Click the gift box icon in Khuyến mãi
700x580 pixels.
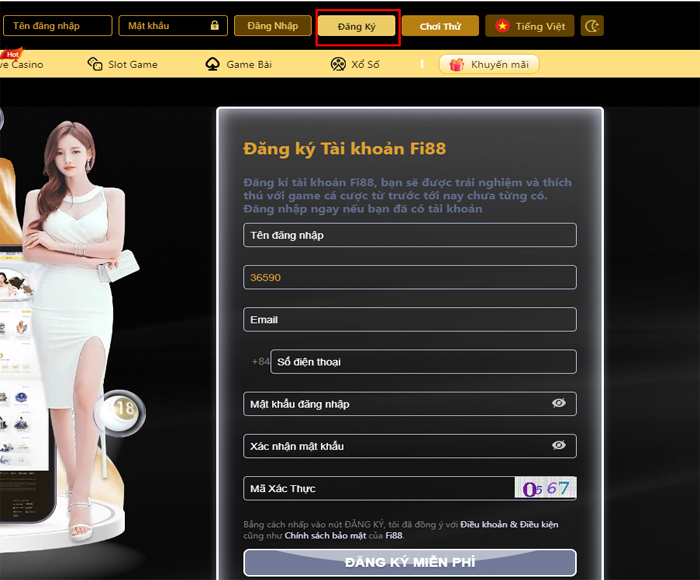pos(456,65)
